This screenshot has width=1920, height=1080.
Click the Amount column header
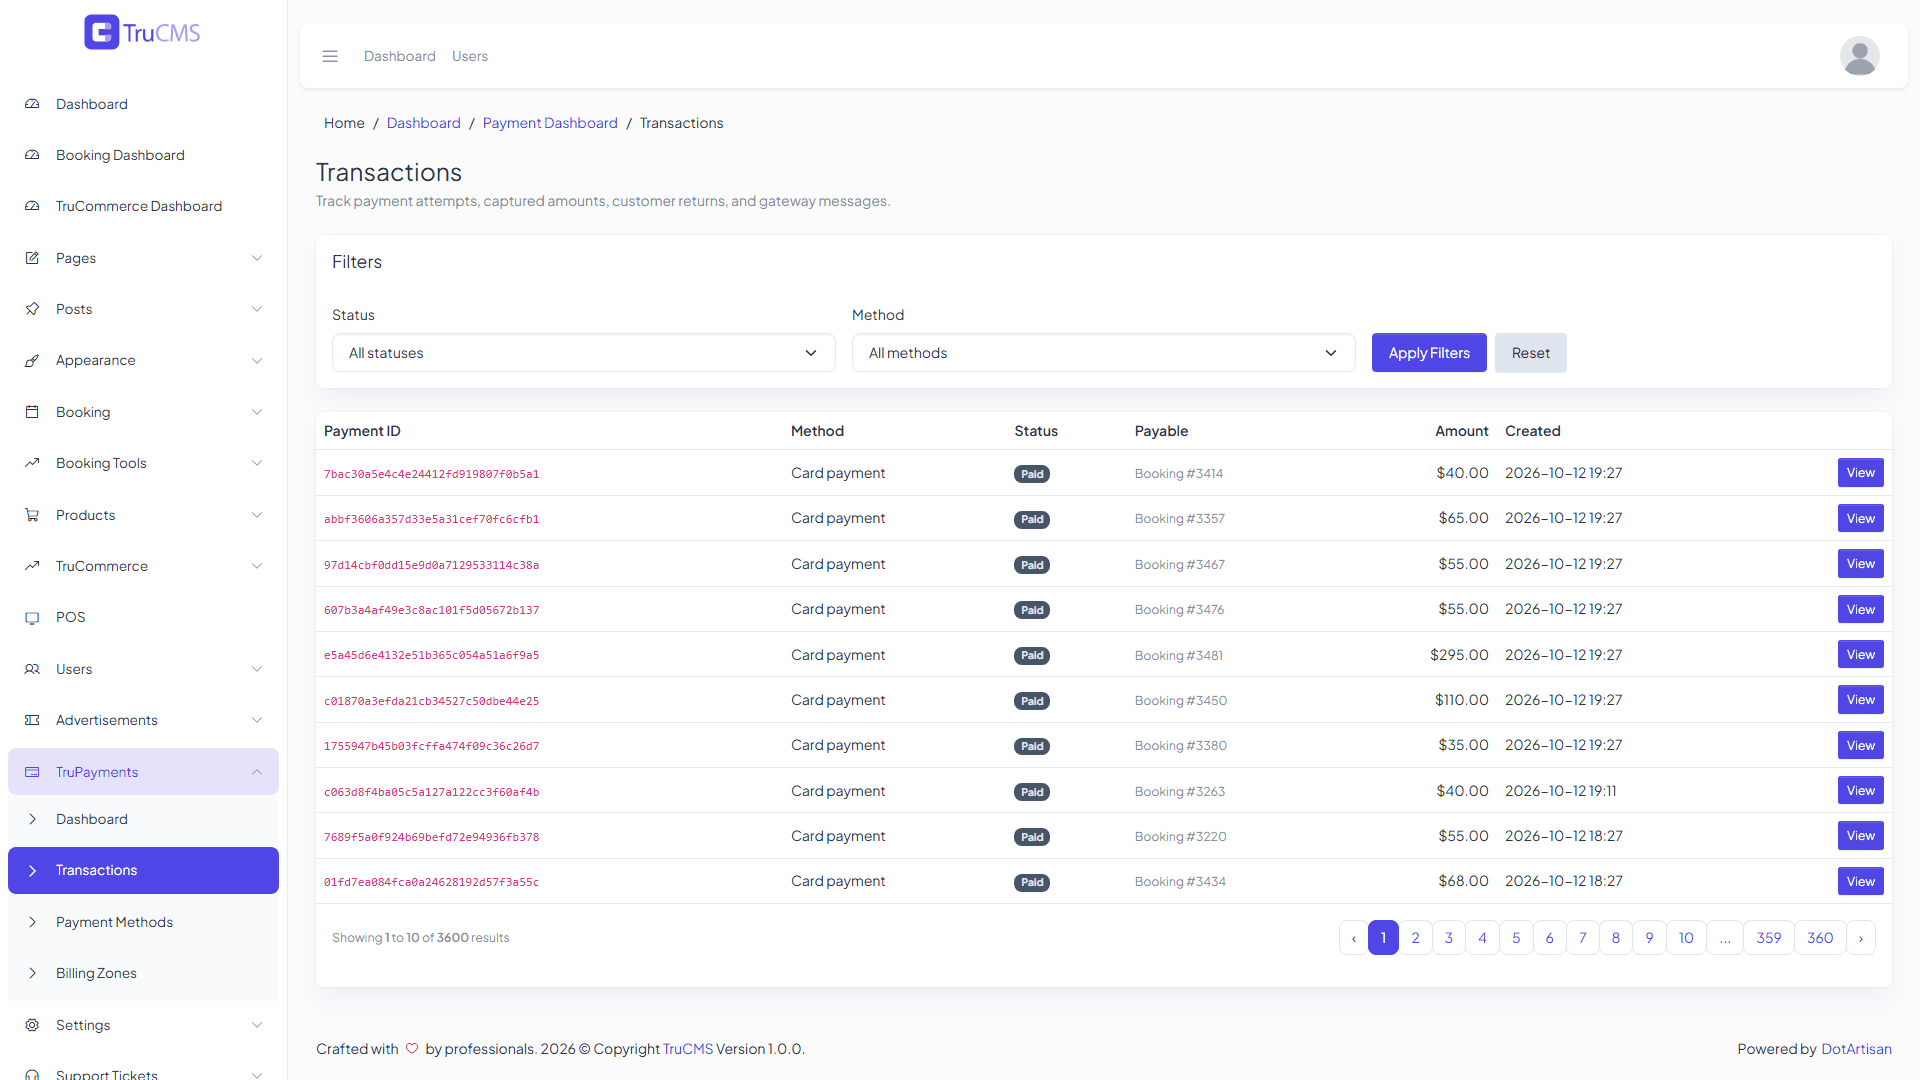click(1461, 431)
